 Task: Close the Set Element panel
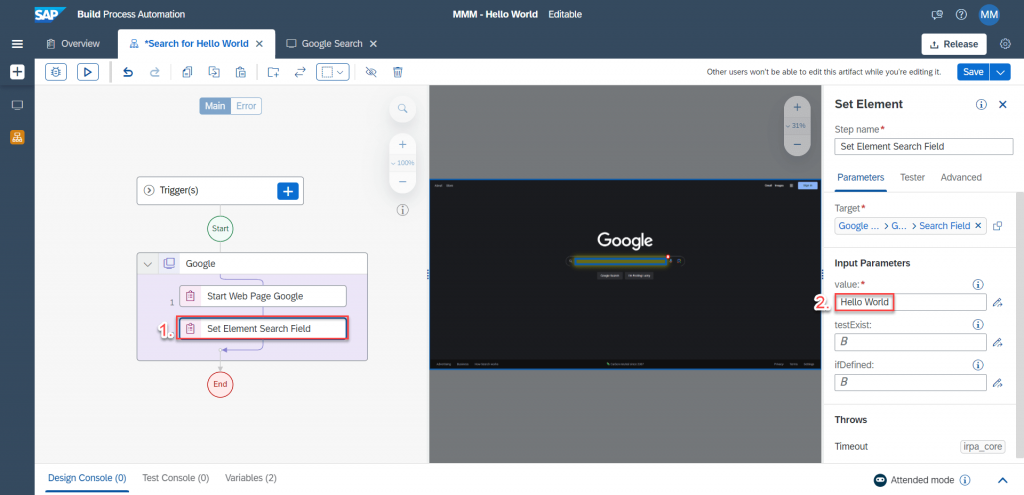[1003, 104]
